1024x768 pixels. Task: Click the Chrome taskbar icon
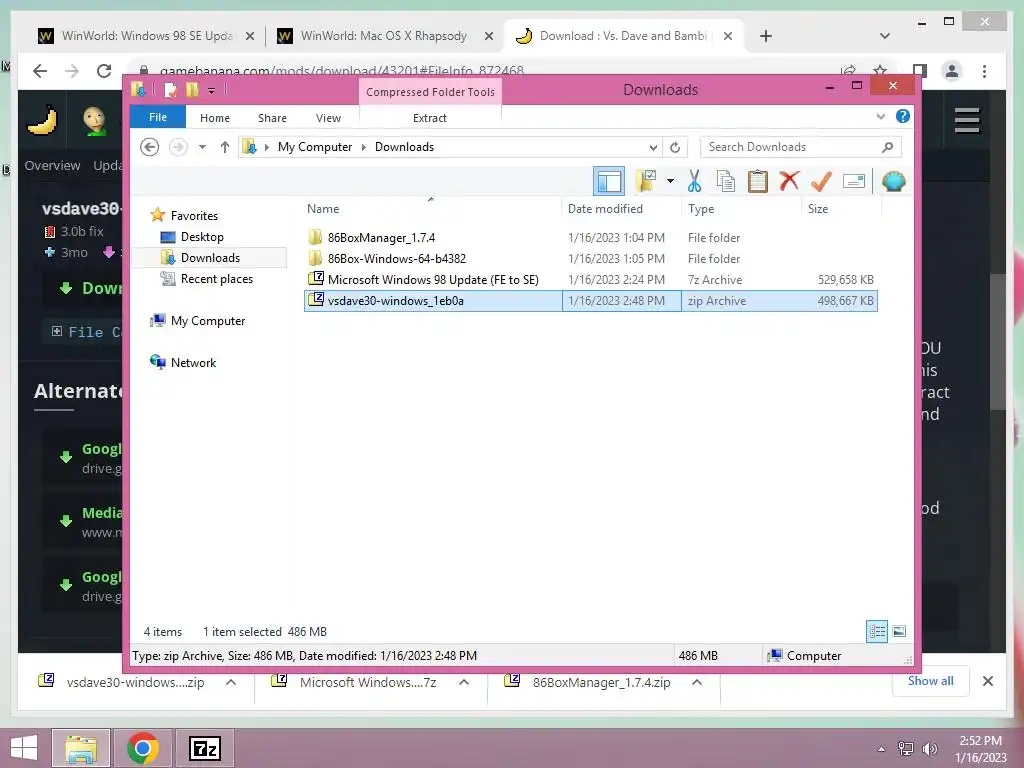coord(143,748)
